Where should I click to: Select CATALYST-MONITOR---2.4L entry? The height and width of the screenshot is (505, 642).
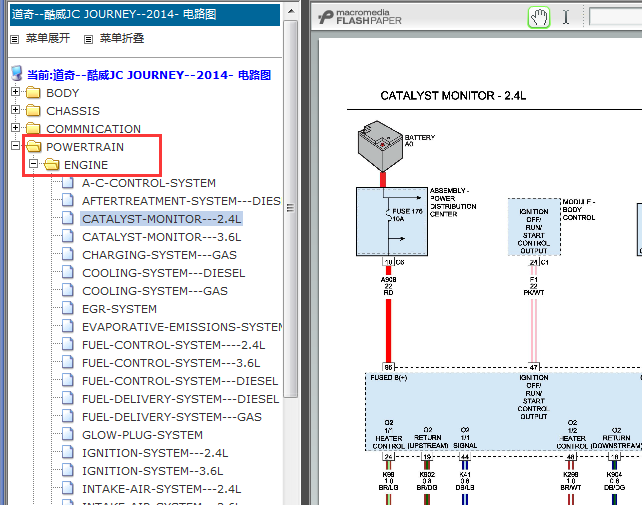pyautogui.click(x=161, y=219)
